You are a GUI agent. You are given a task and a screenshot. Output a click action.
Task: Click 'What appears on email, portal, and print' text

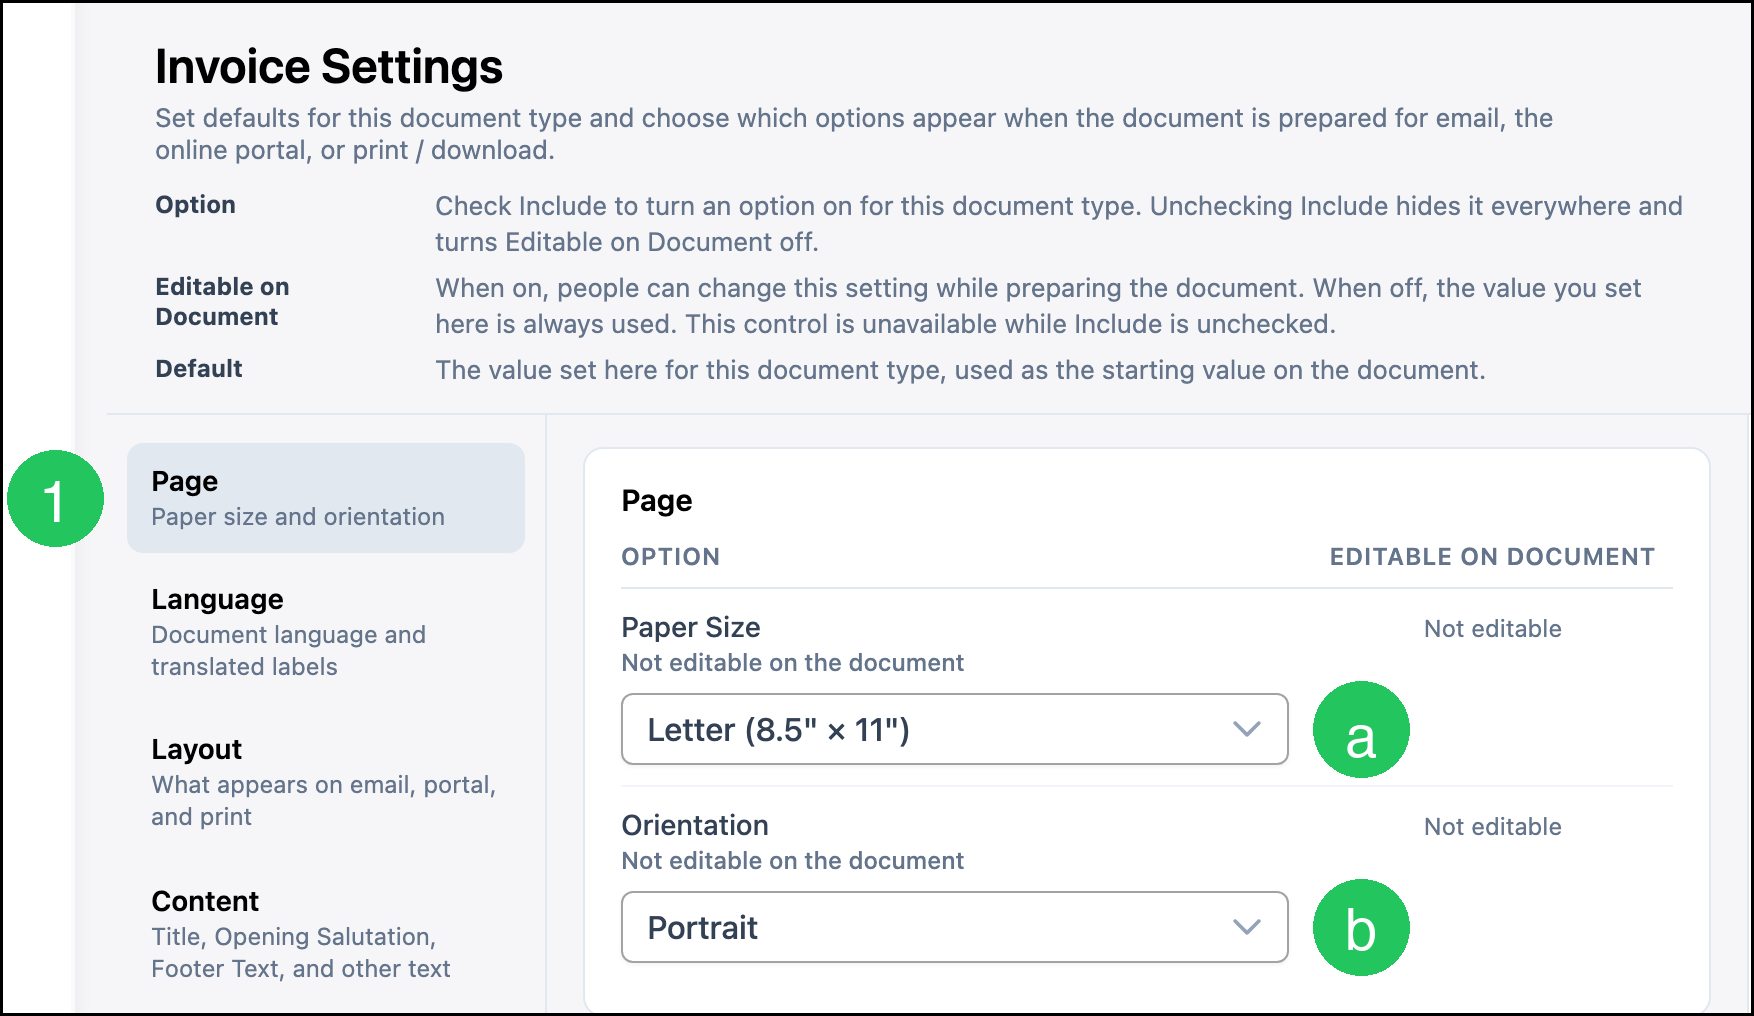pos(324,800)
